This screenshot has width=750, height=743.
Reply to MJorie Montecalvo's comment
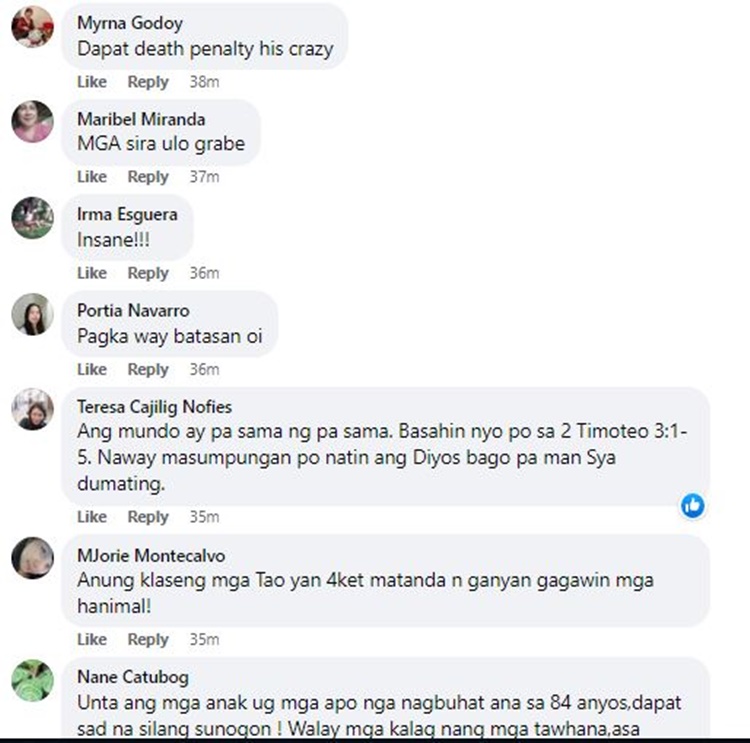coord(148,639)
